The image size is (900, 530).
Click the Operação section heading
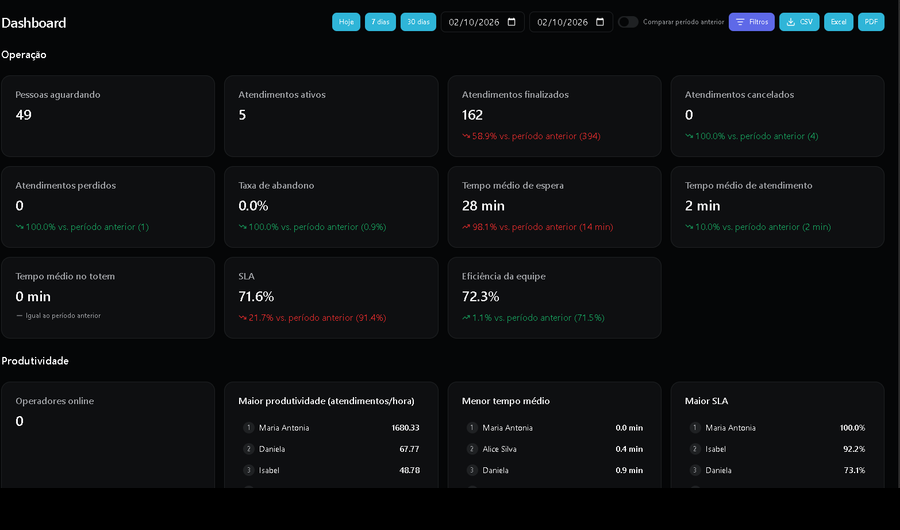24,55
